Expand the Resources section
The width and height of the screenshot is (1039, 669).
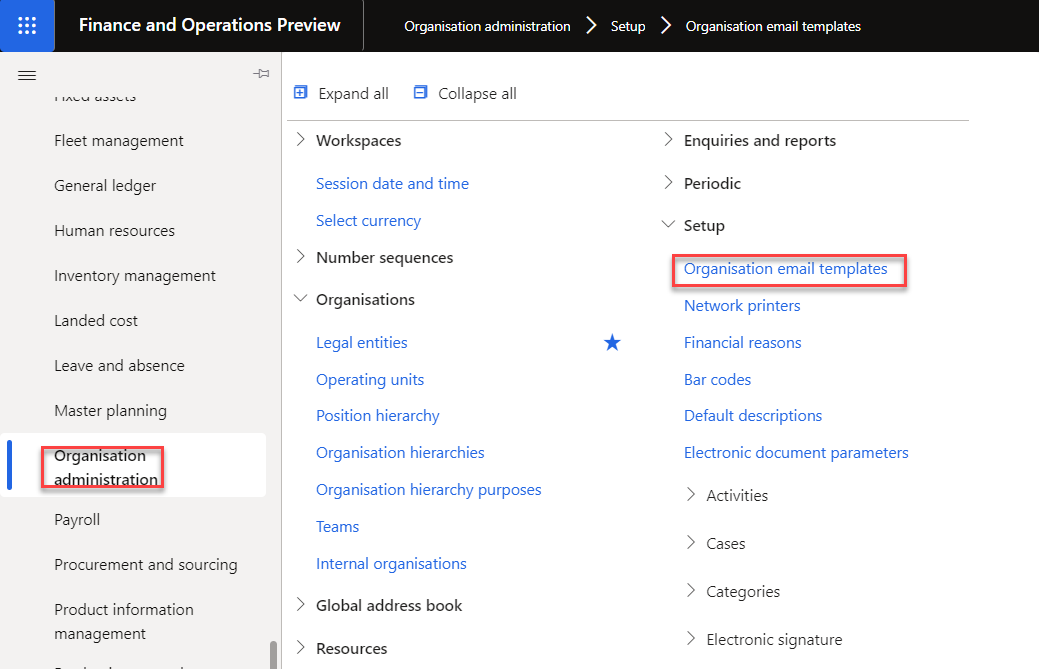click(x=301, y=647)
